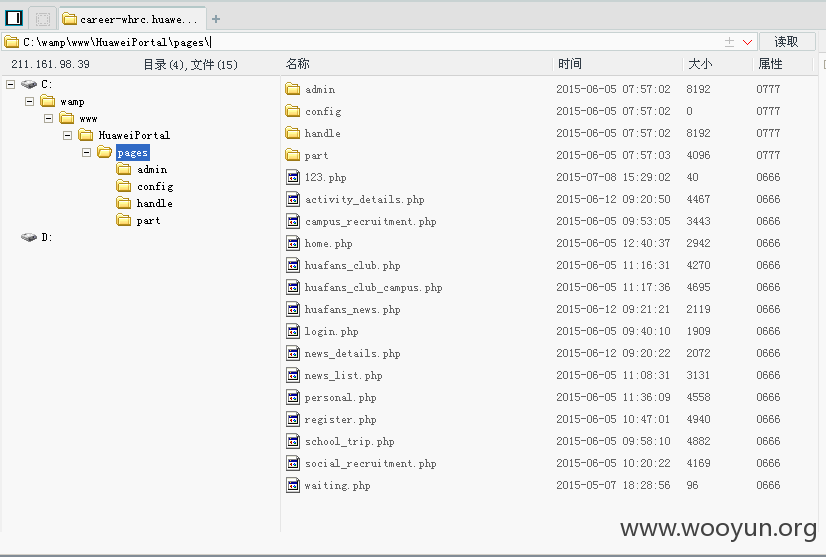Click campus_recruitment.php file icon
This screenshot has width=826, height=557.
coord(293,221)
